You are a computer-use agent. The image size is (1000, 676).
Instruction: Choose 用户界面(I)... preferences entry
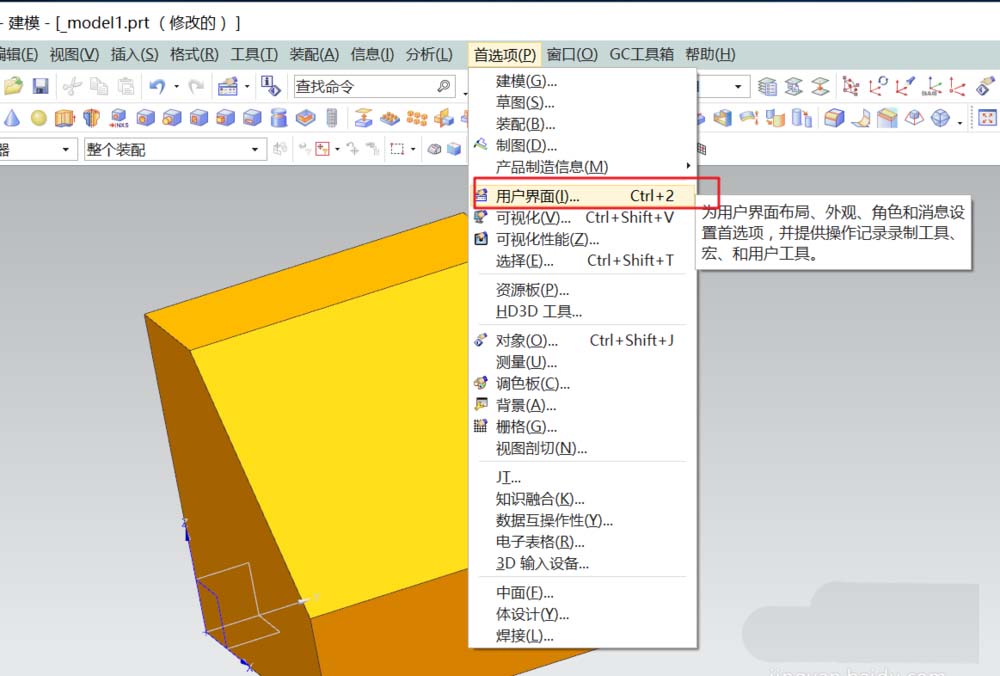(x=583, y=196)
